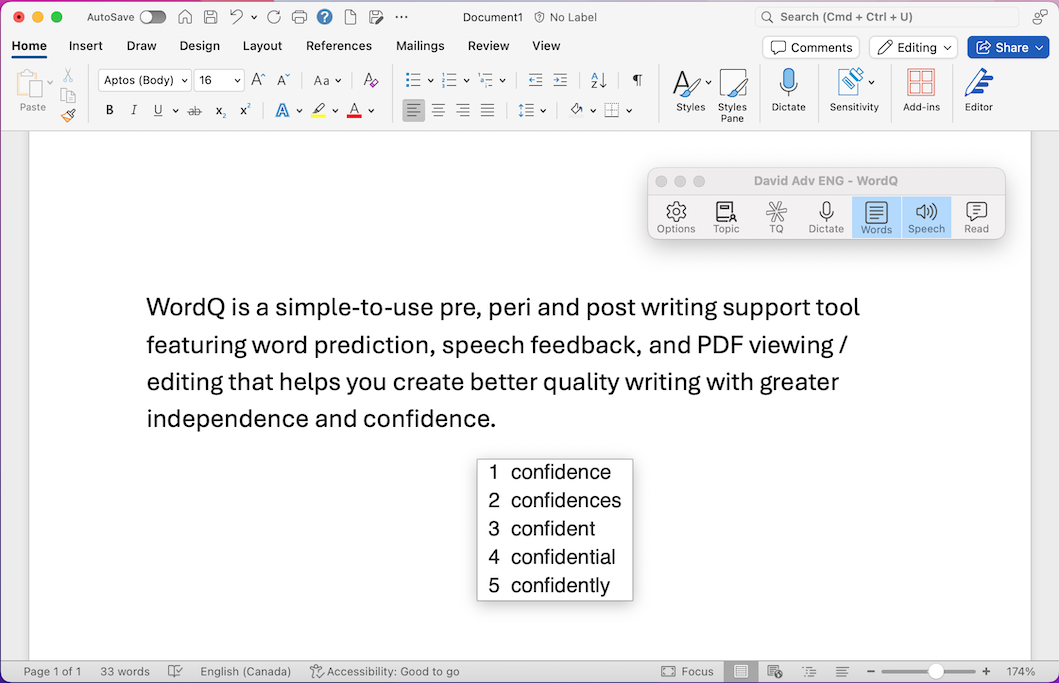Open the WordQ Read tool
This screenshot has width=1059, height=683.
coord(976,216)
